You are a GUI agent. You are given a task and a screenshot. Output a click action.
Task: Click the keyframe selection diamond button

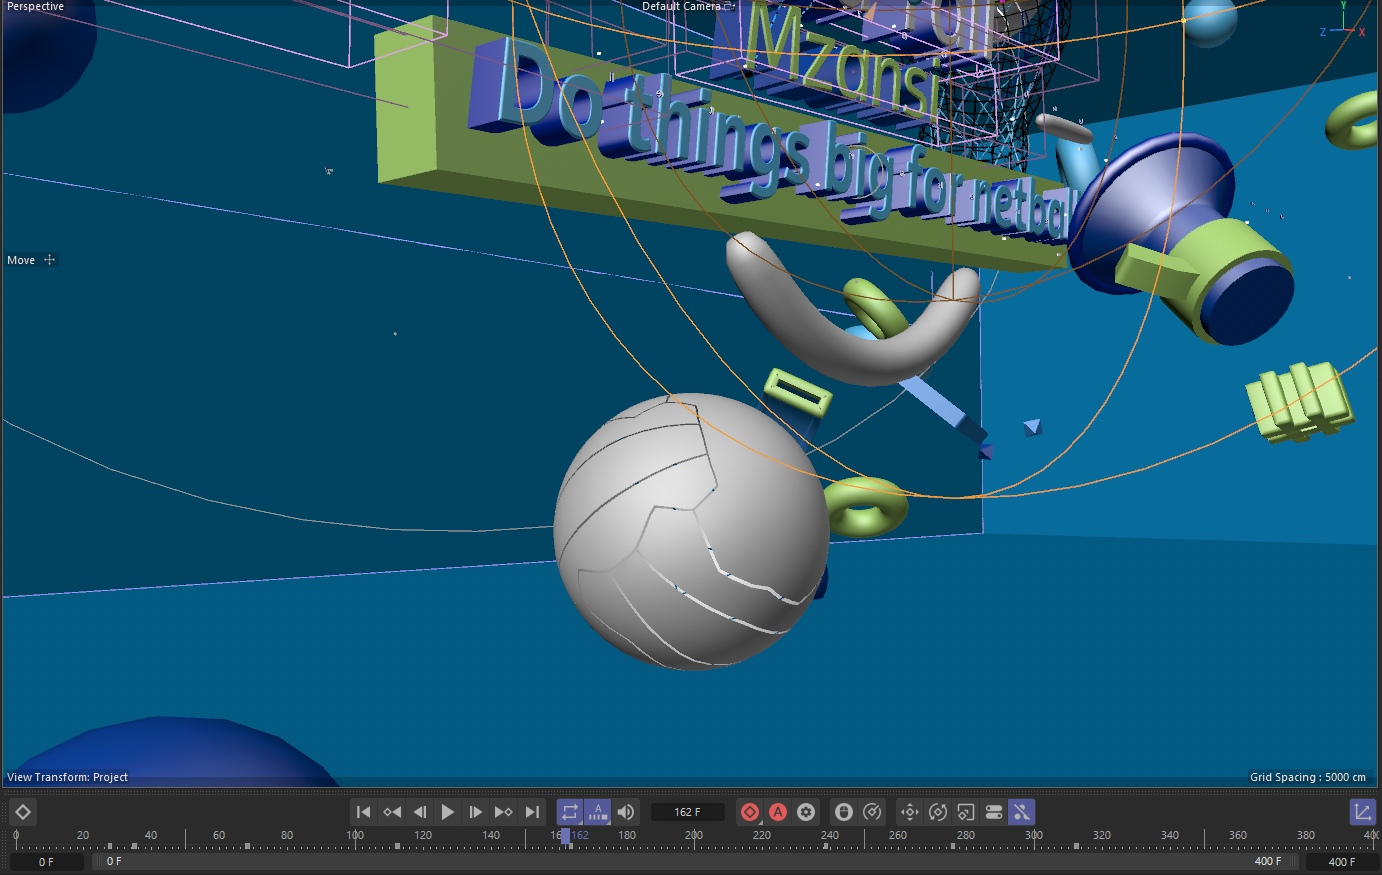(x=23, y=812)
